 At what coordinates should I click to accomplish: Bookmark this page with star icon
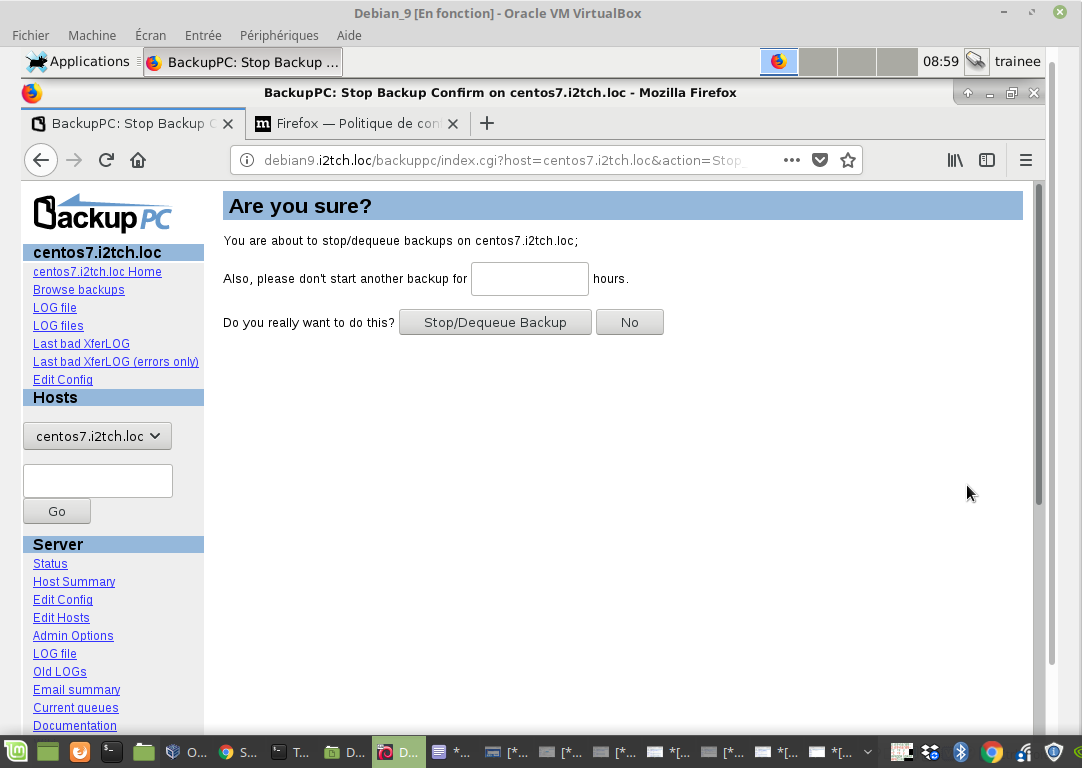[848, 160]
